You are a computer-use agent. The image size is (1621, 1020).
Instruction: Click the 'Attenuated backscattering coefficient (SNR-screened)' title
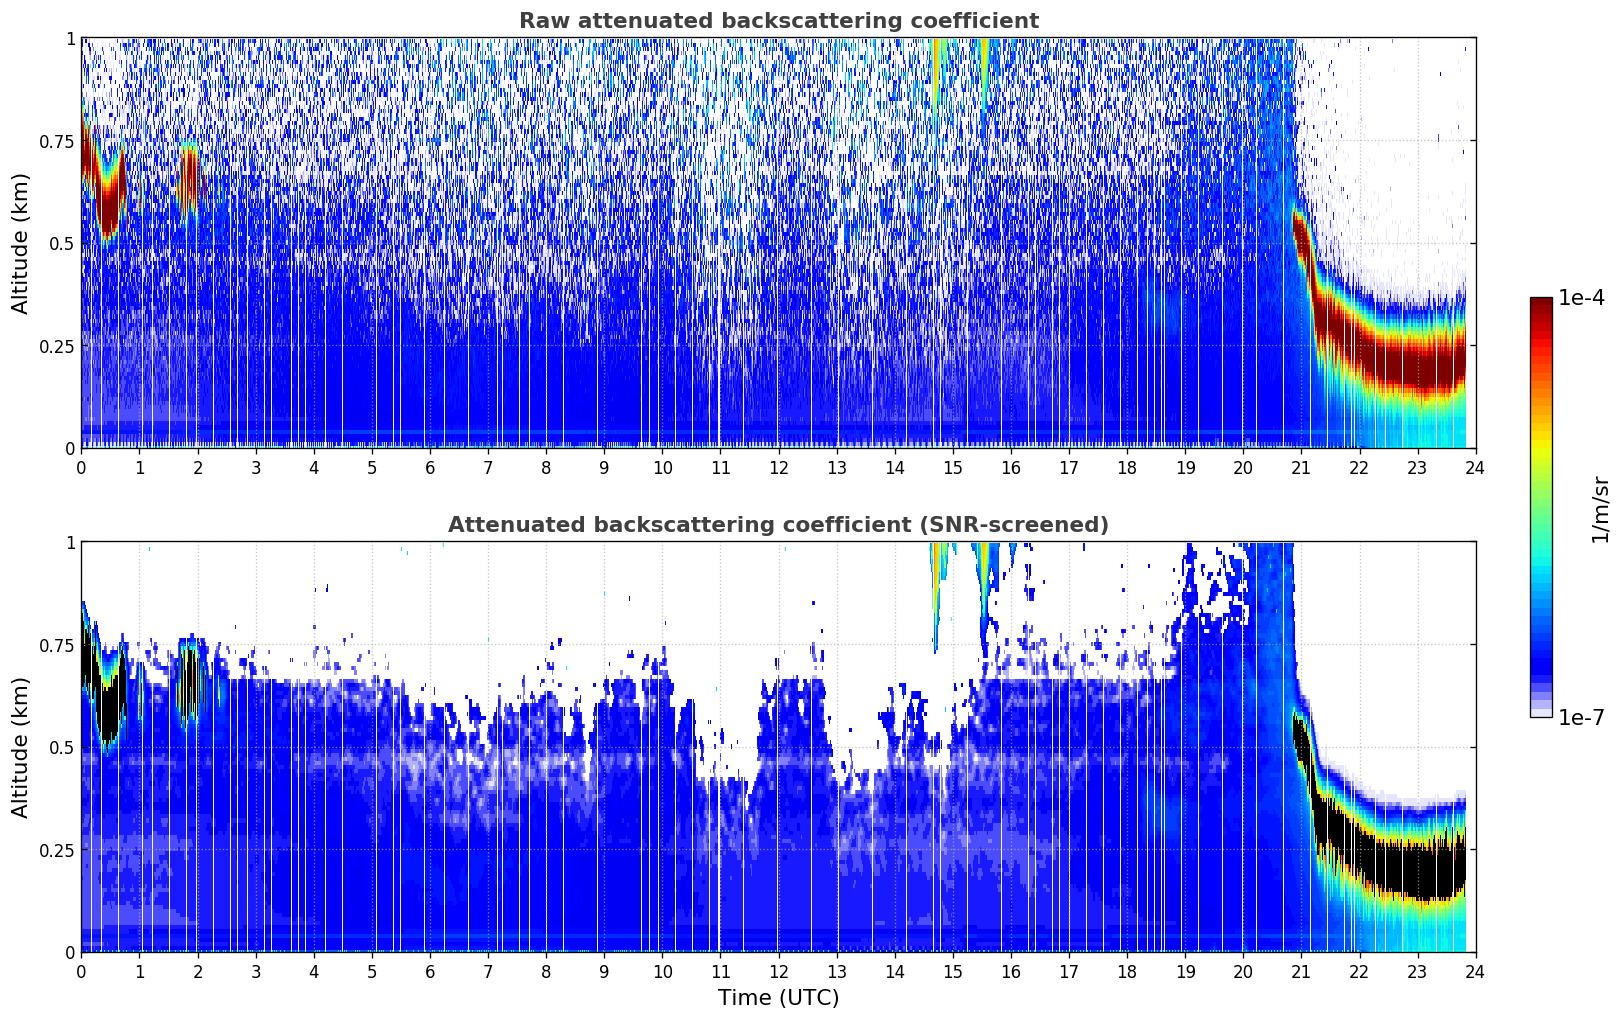[x=778, y=525]
